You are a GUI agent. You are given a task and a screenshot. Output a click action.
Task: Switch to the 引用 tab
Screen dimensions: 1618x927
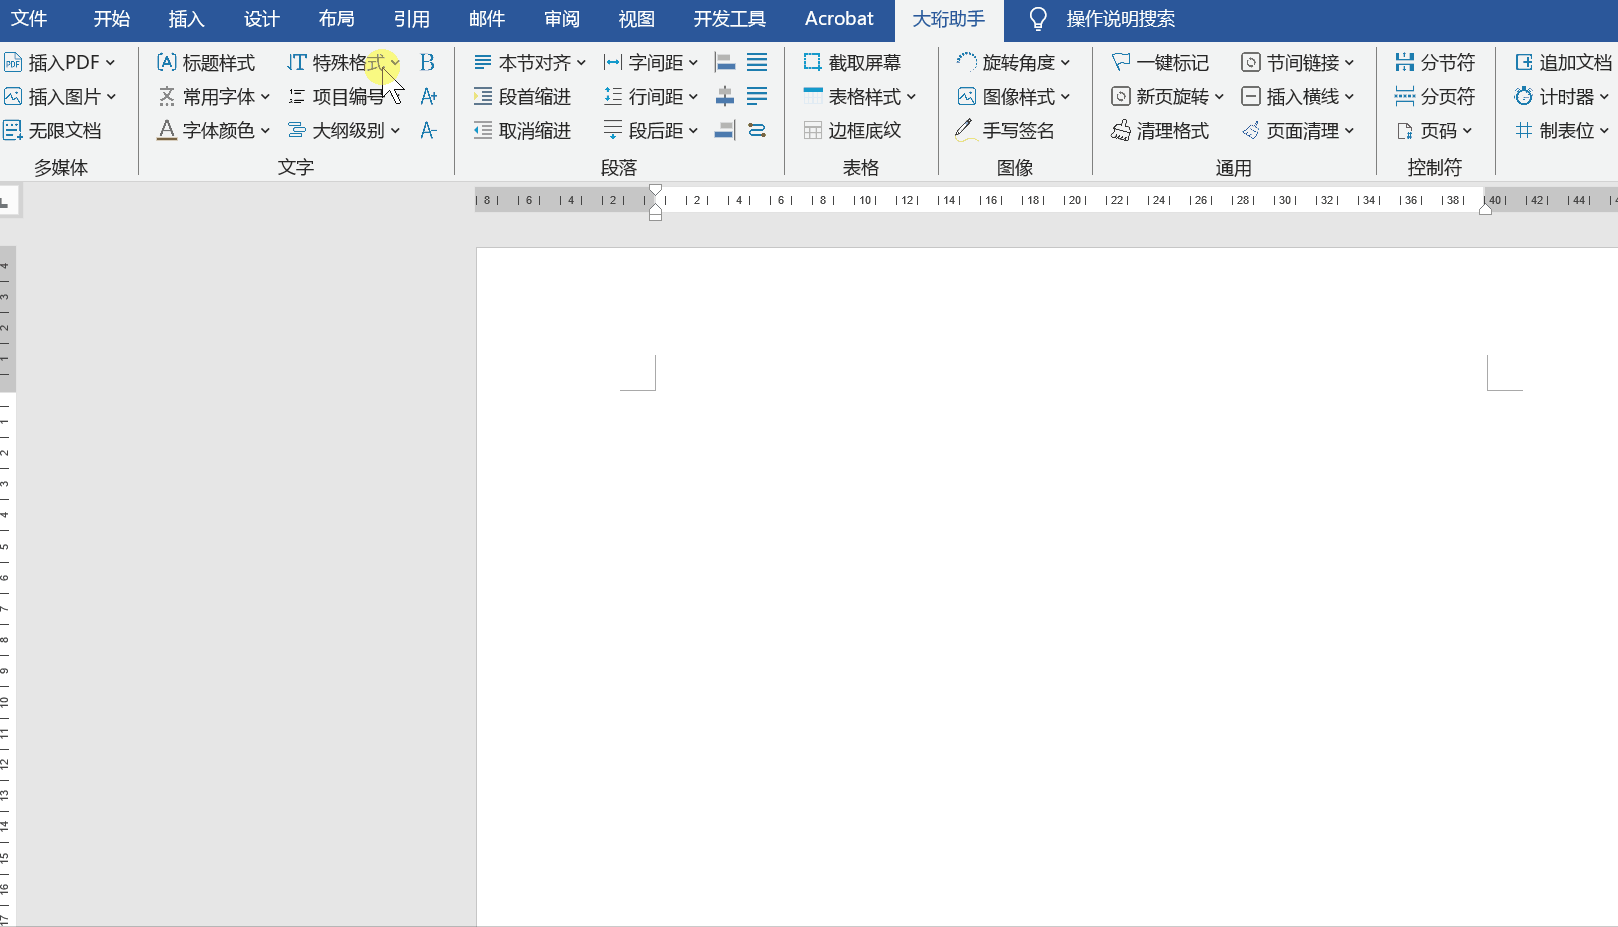[x=412, y=19]
